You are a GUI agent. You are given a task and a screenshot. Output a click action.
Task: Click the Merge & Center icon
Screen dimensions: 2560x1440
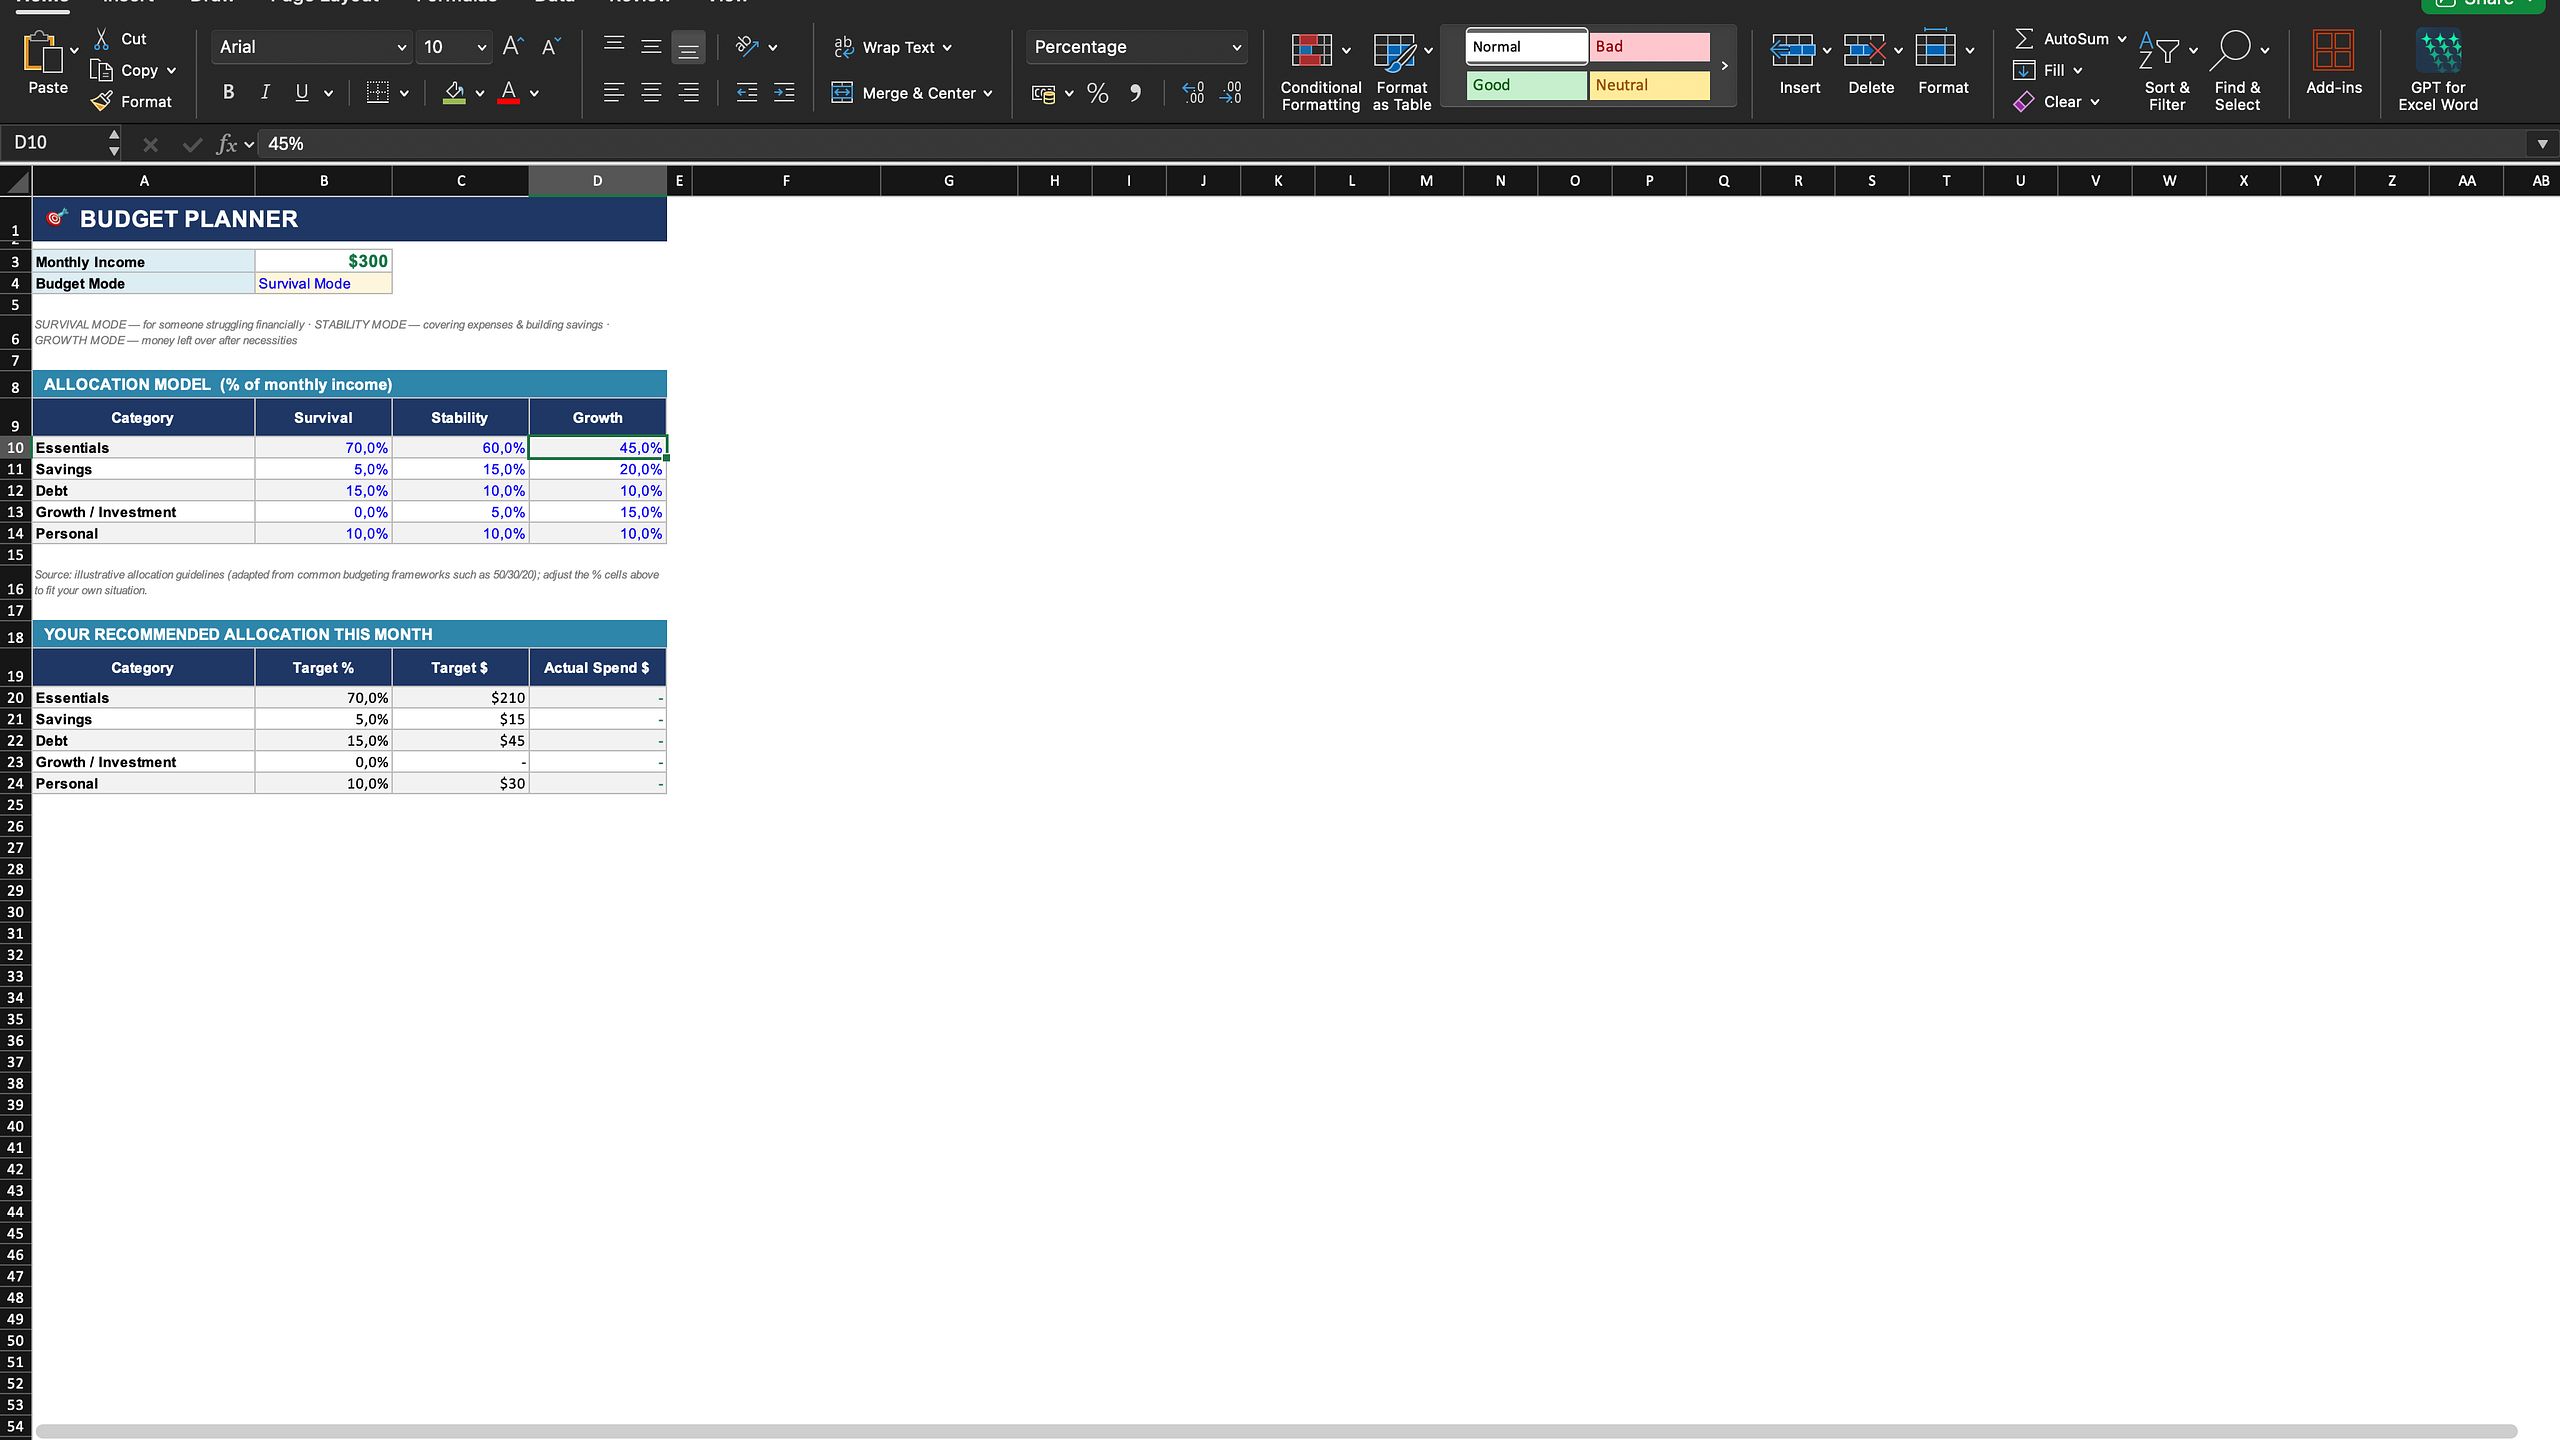842,93
